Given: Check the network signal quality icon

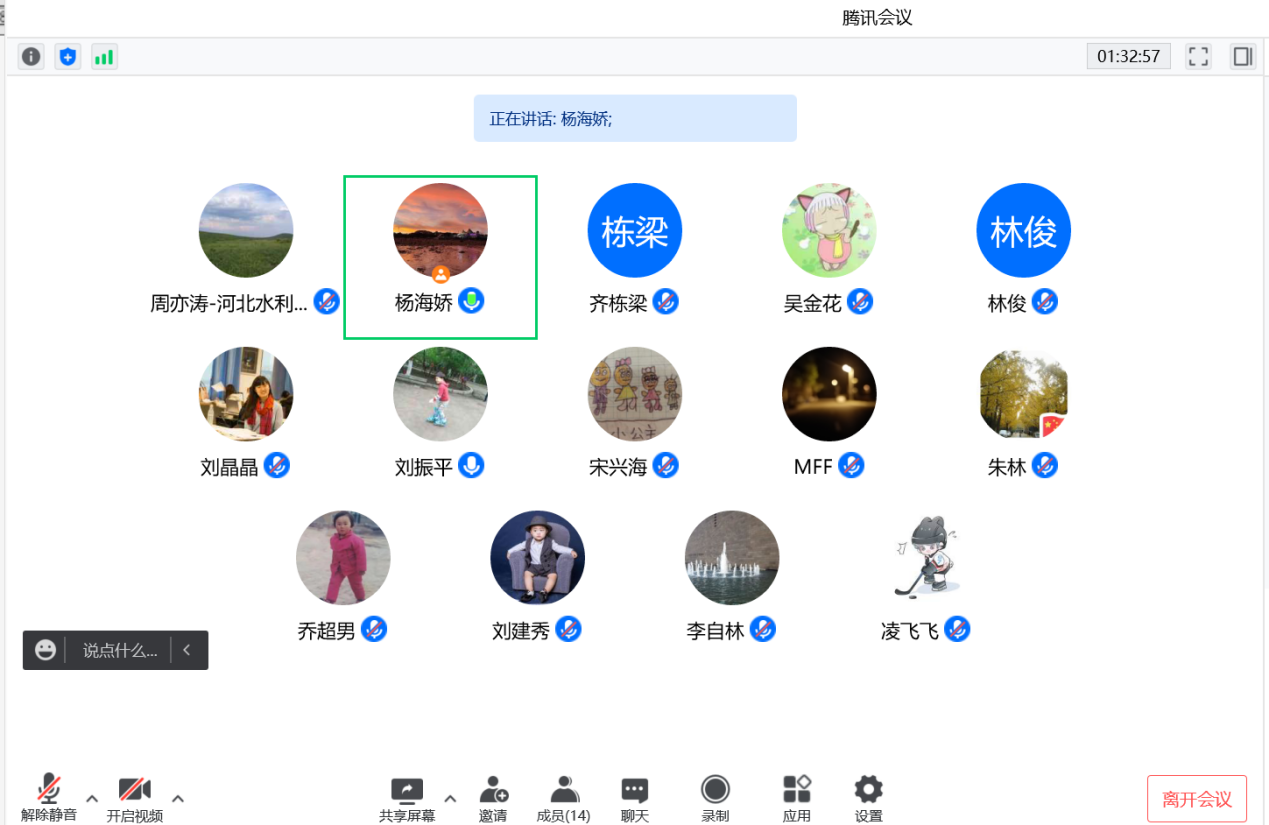Looking at the screenshot, I should tap(103, 56).
